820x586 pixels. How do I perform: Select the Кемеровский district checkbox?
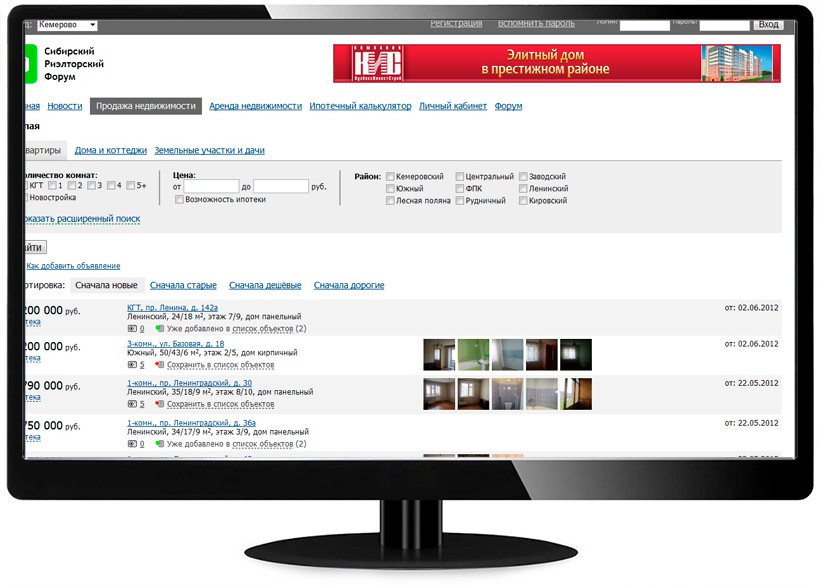(390, 177)
